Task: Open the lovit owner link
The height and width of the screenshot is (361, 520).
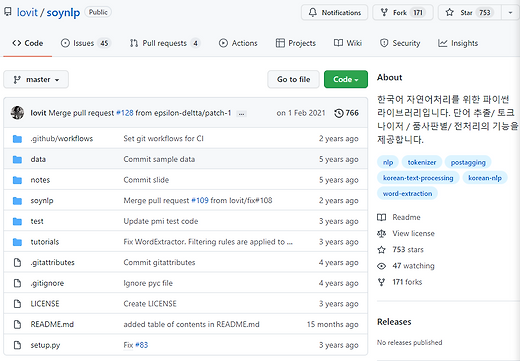Action: (x=27, y=13)
